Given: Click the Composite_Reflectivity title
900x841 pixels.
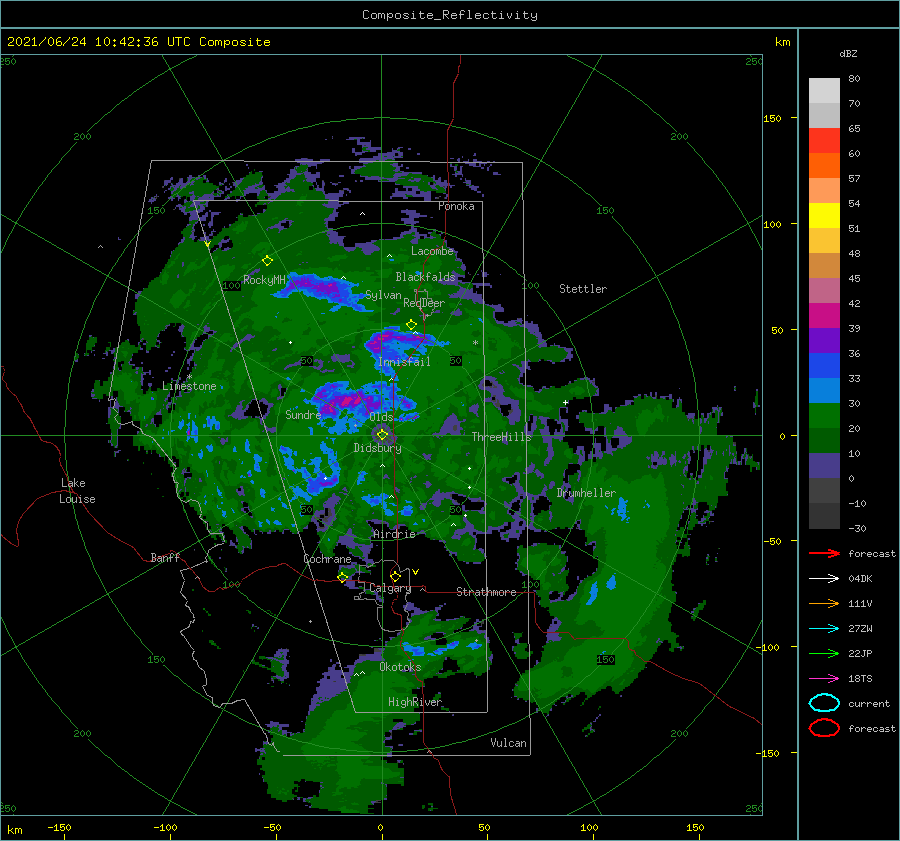Looking at the screenshot, I should coord(449,15).
